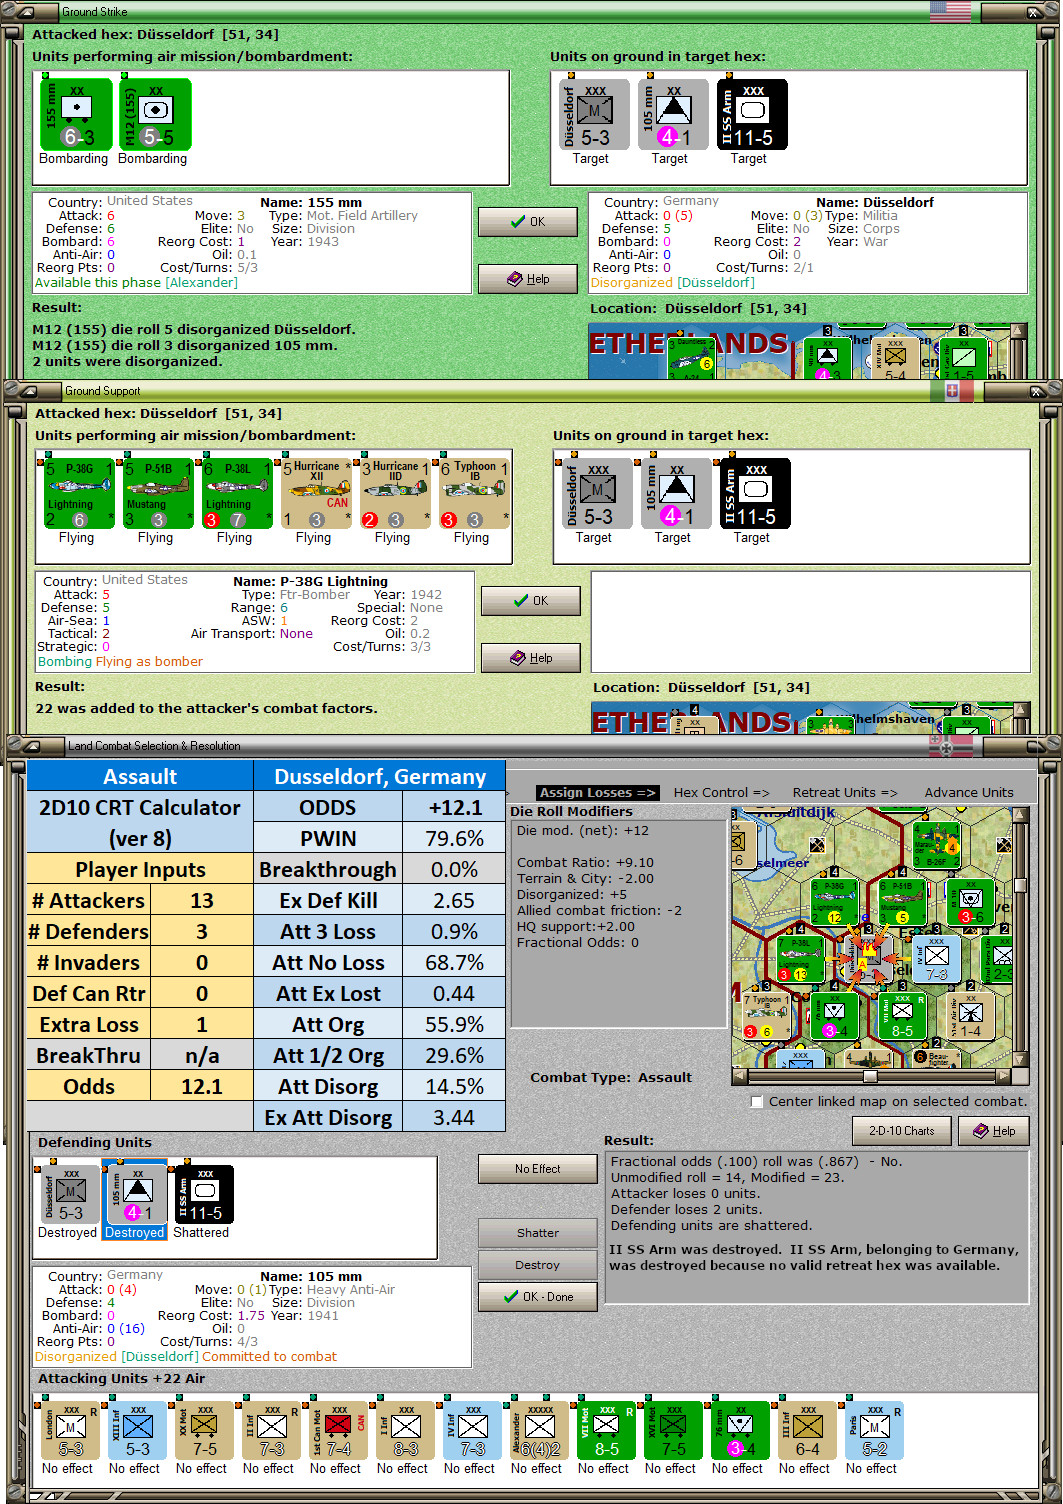This screenshot has height=1504, width=1063.
Task: Click the Att Disorg 14.5% cell
Action: click(454, 1086)
